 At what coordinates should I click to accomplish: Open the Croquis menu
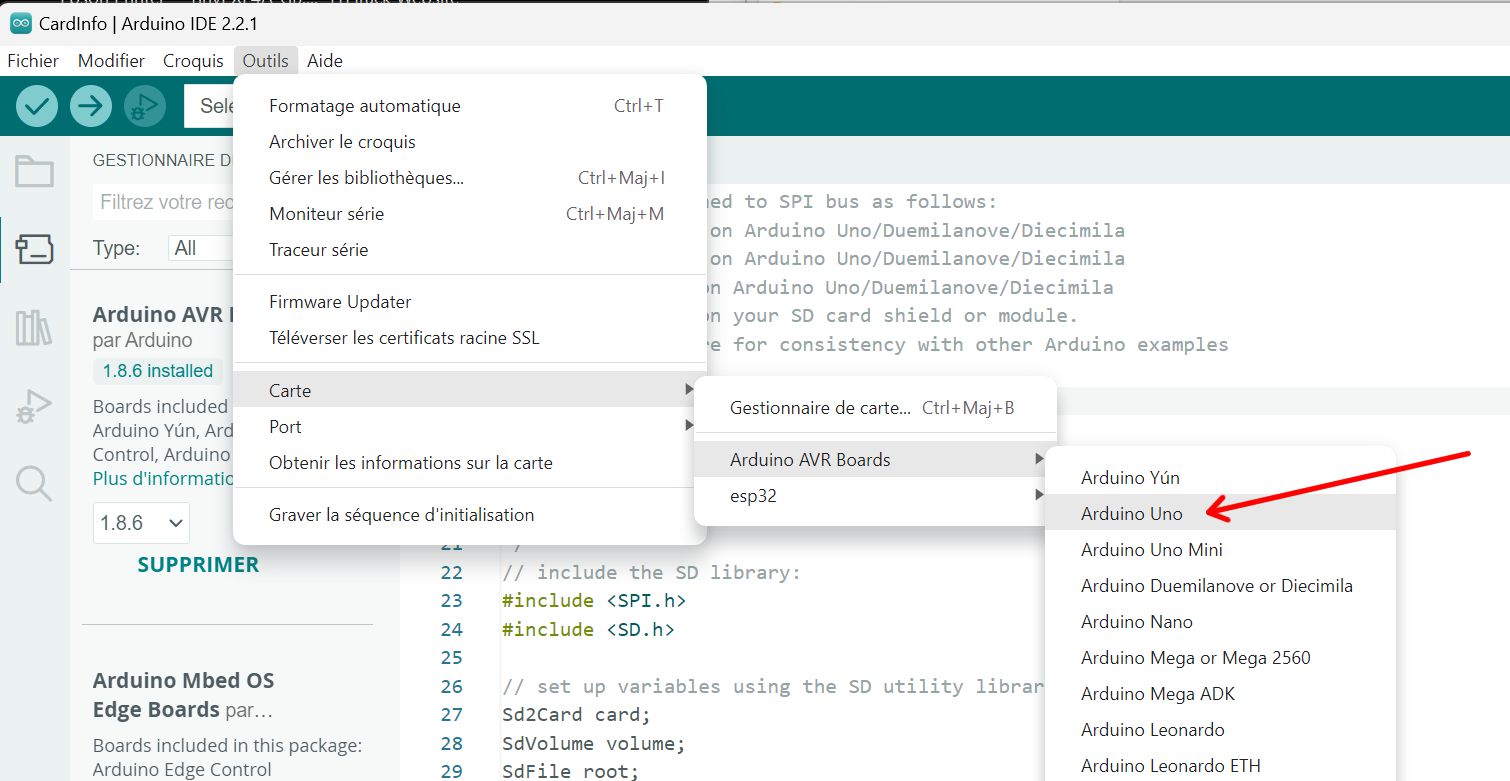[x=193, y=61]
